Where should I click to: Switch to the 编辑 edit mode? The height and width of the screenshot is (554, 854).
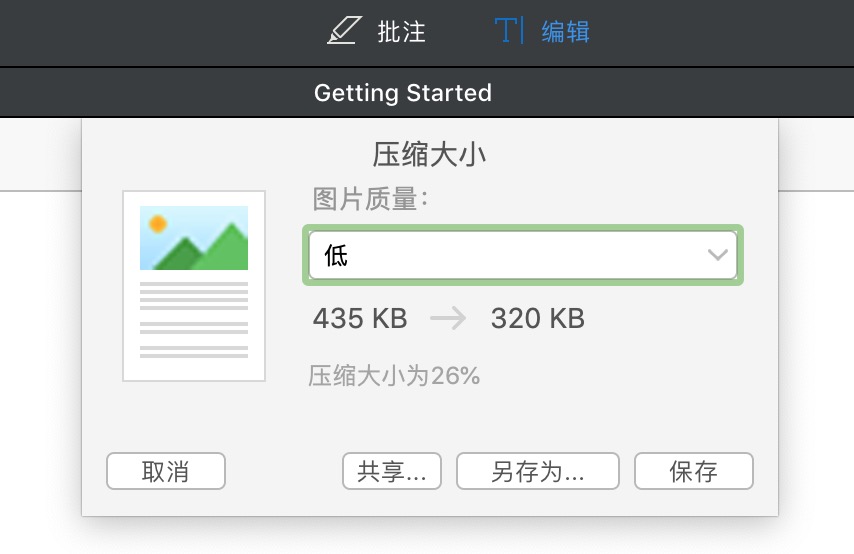[565, 32]
